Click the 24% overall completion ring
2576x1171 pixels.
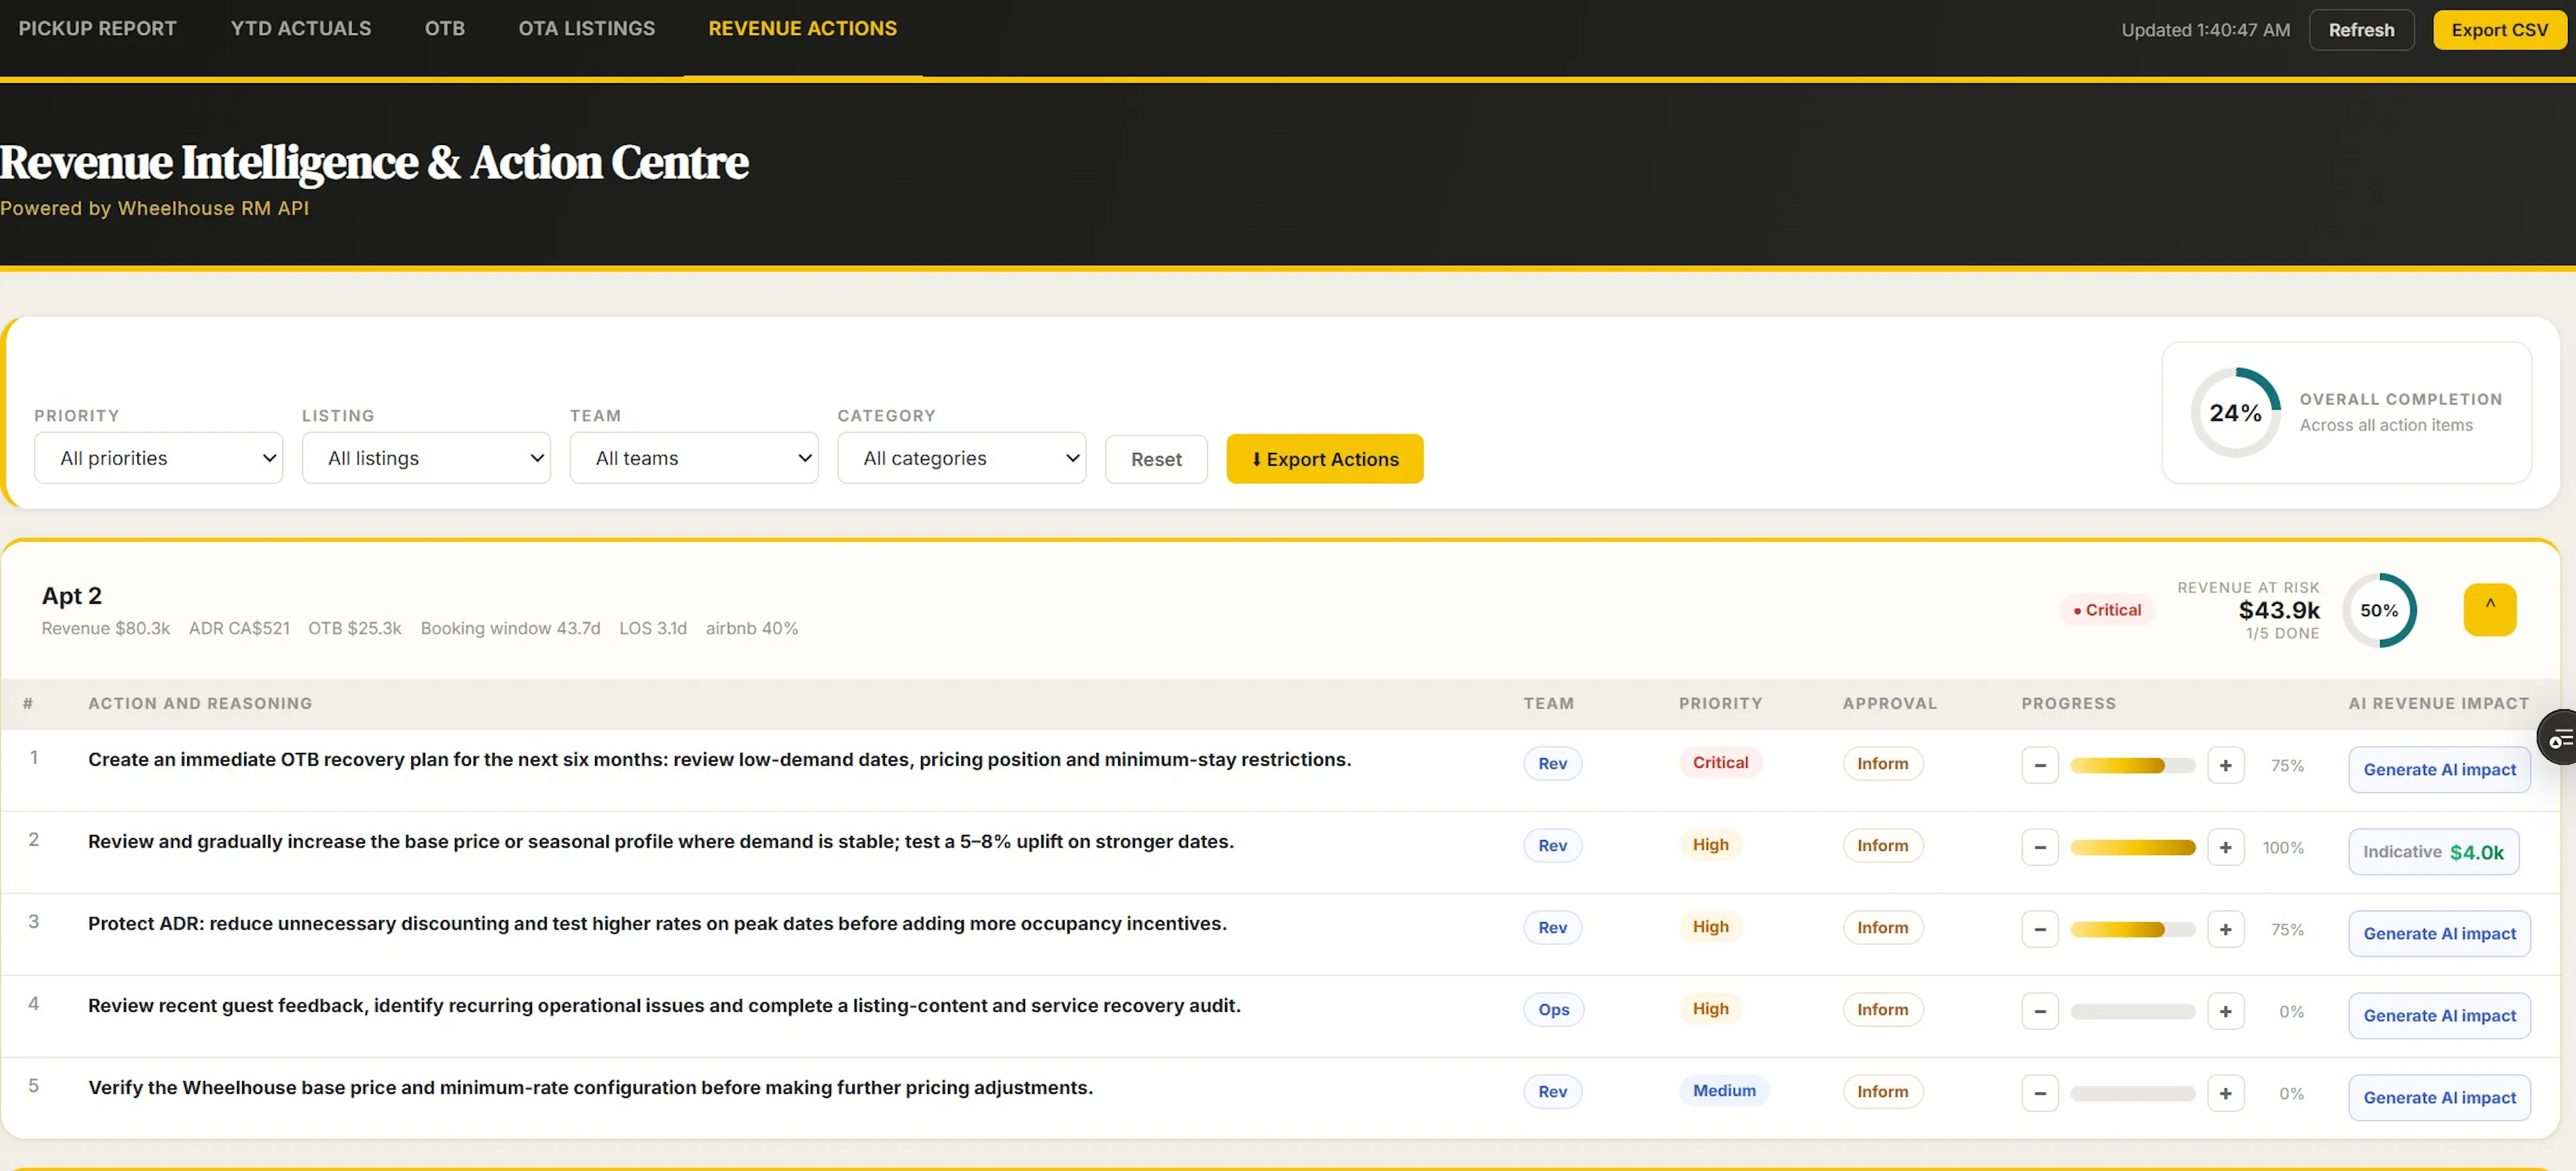click(x=2235, y=413)
